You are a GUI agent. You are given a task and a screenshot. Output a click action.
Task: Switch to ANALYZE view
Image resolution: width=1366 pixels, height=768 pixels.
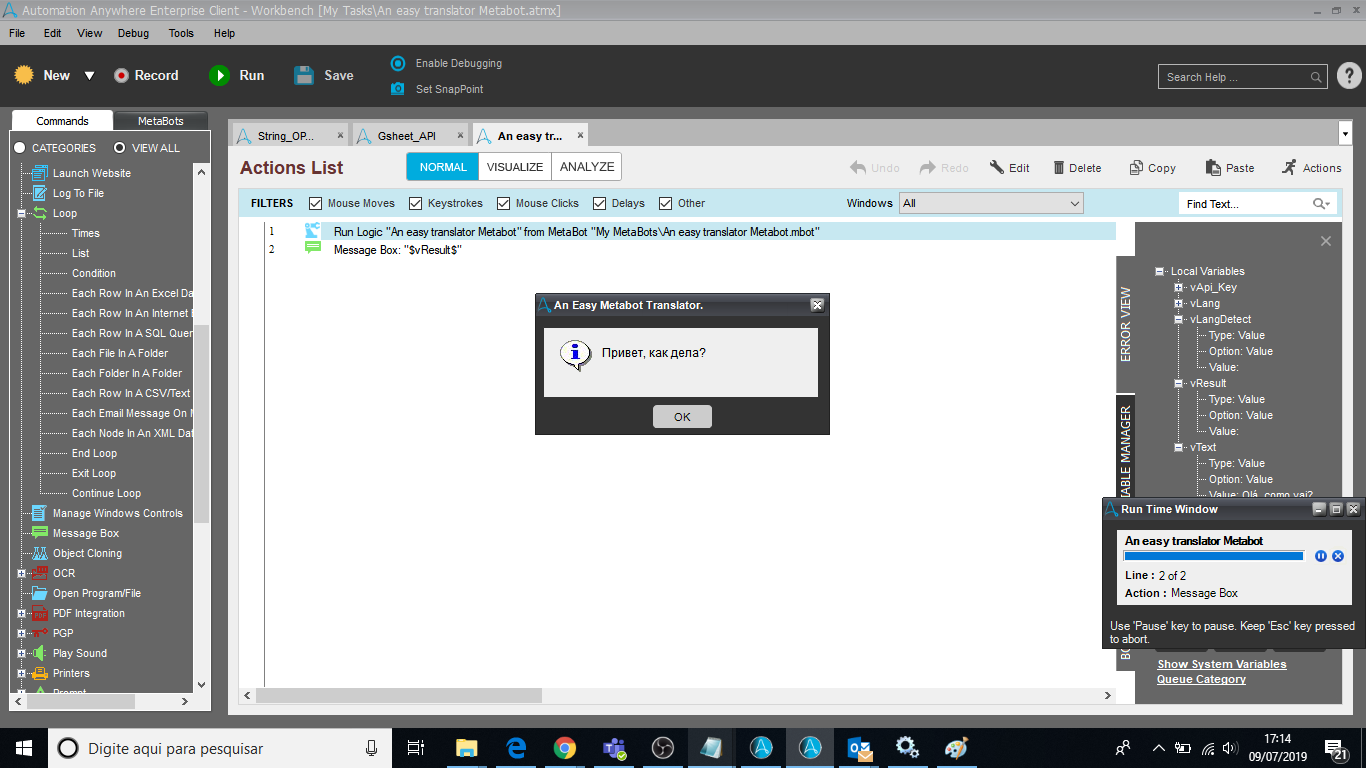tap(587, 167)
